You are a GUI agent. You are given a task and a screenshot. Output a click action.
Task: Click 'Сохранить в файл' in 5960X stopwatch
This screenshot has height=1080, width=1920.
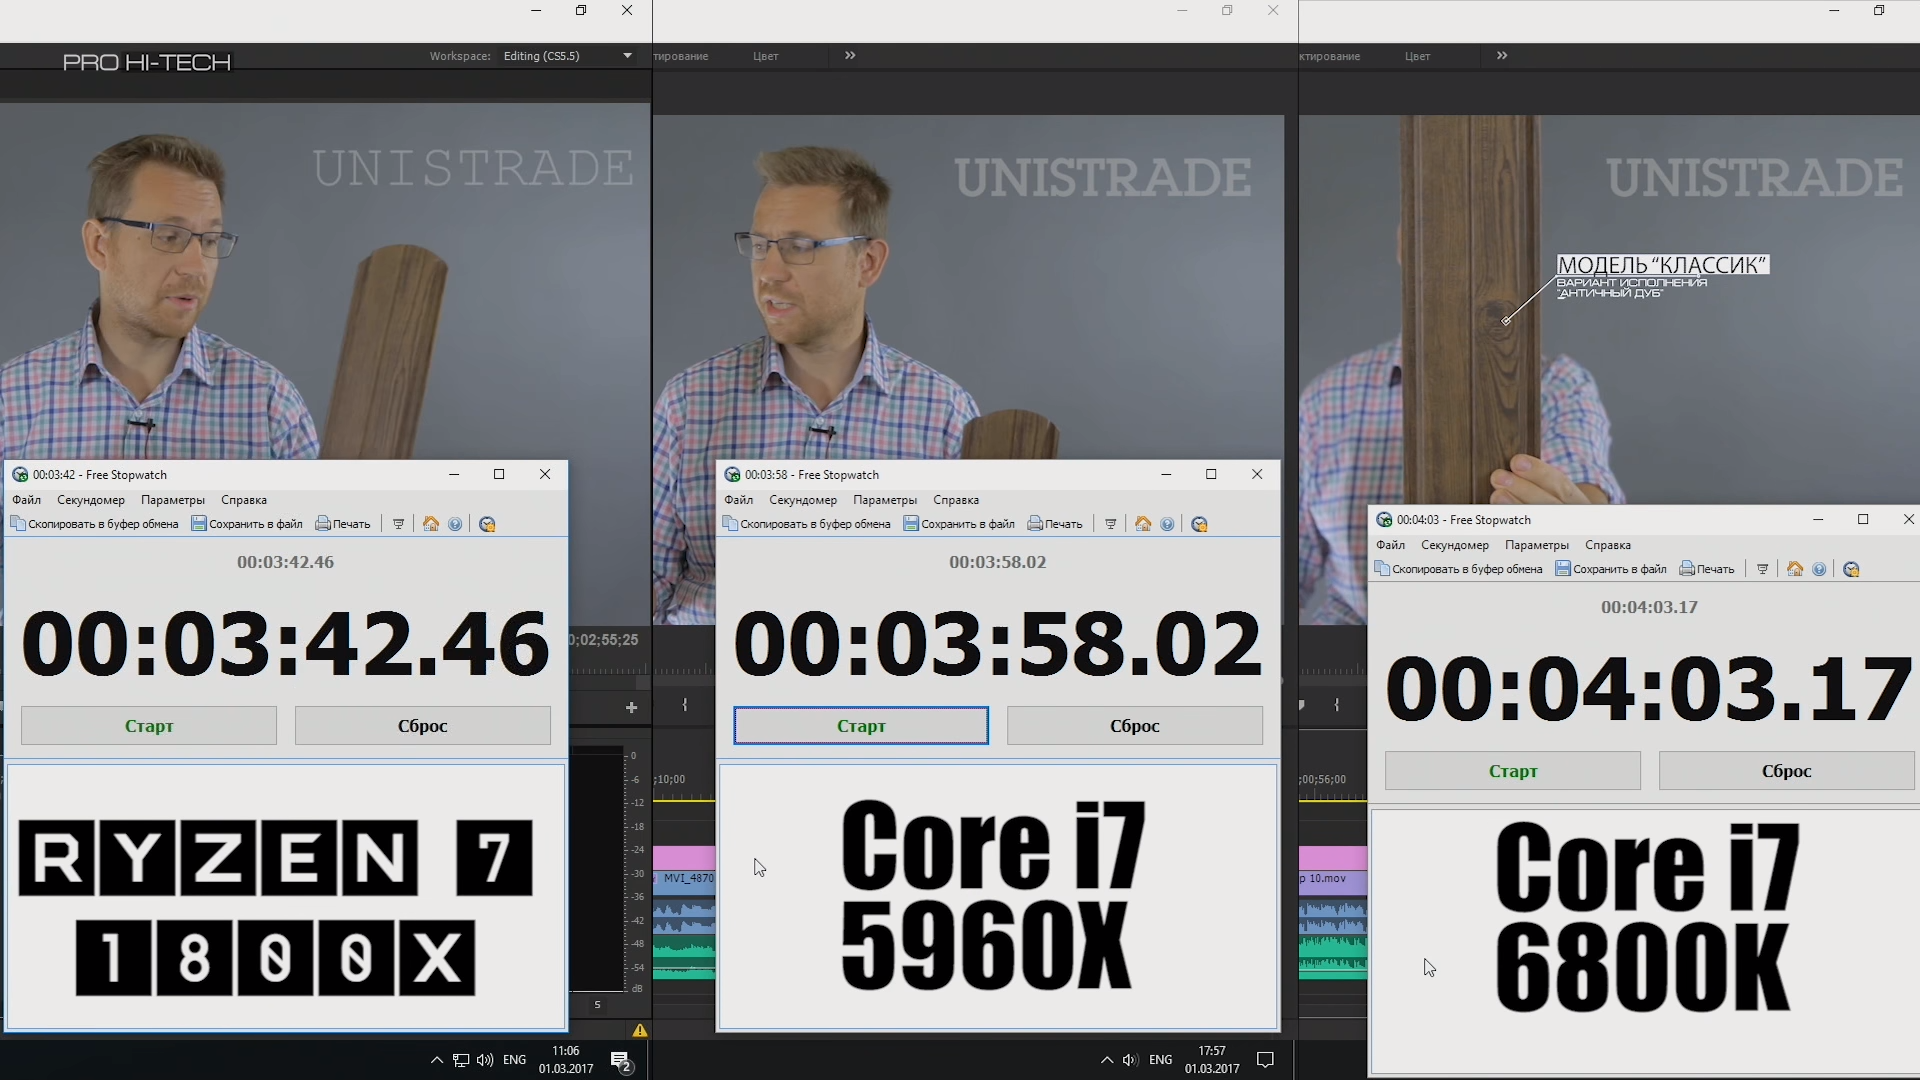(959, 524)
